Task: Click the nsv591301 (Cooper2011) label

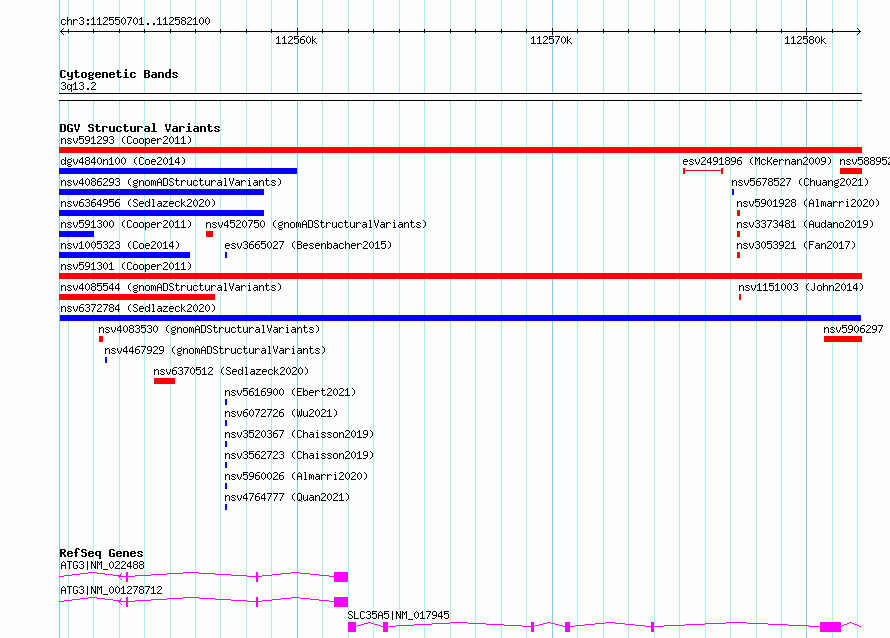Action: tap(126, 266)
